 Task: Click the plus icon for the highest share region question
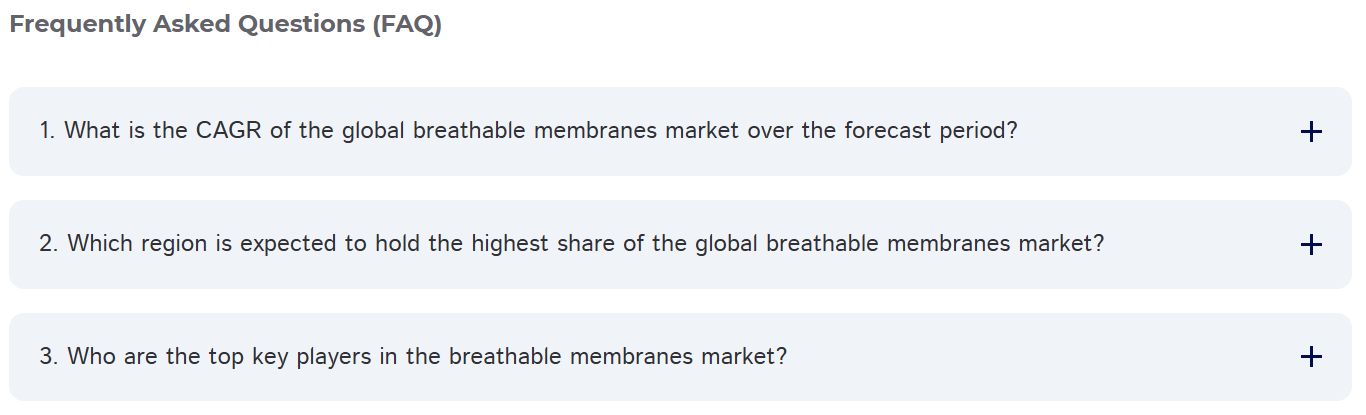tap(1311, 245)
